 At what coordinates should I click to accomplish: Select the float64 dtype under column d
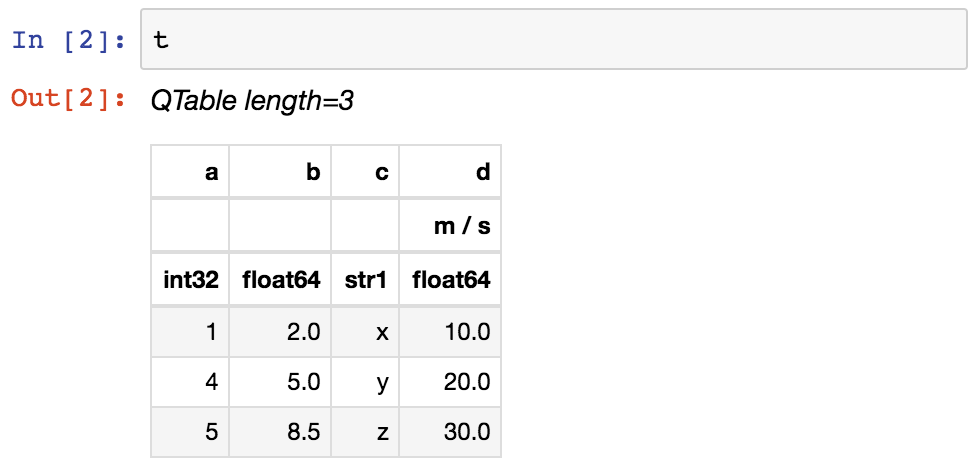pos(451,281)
